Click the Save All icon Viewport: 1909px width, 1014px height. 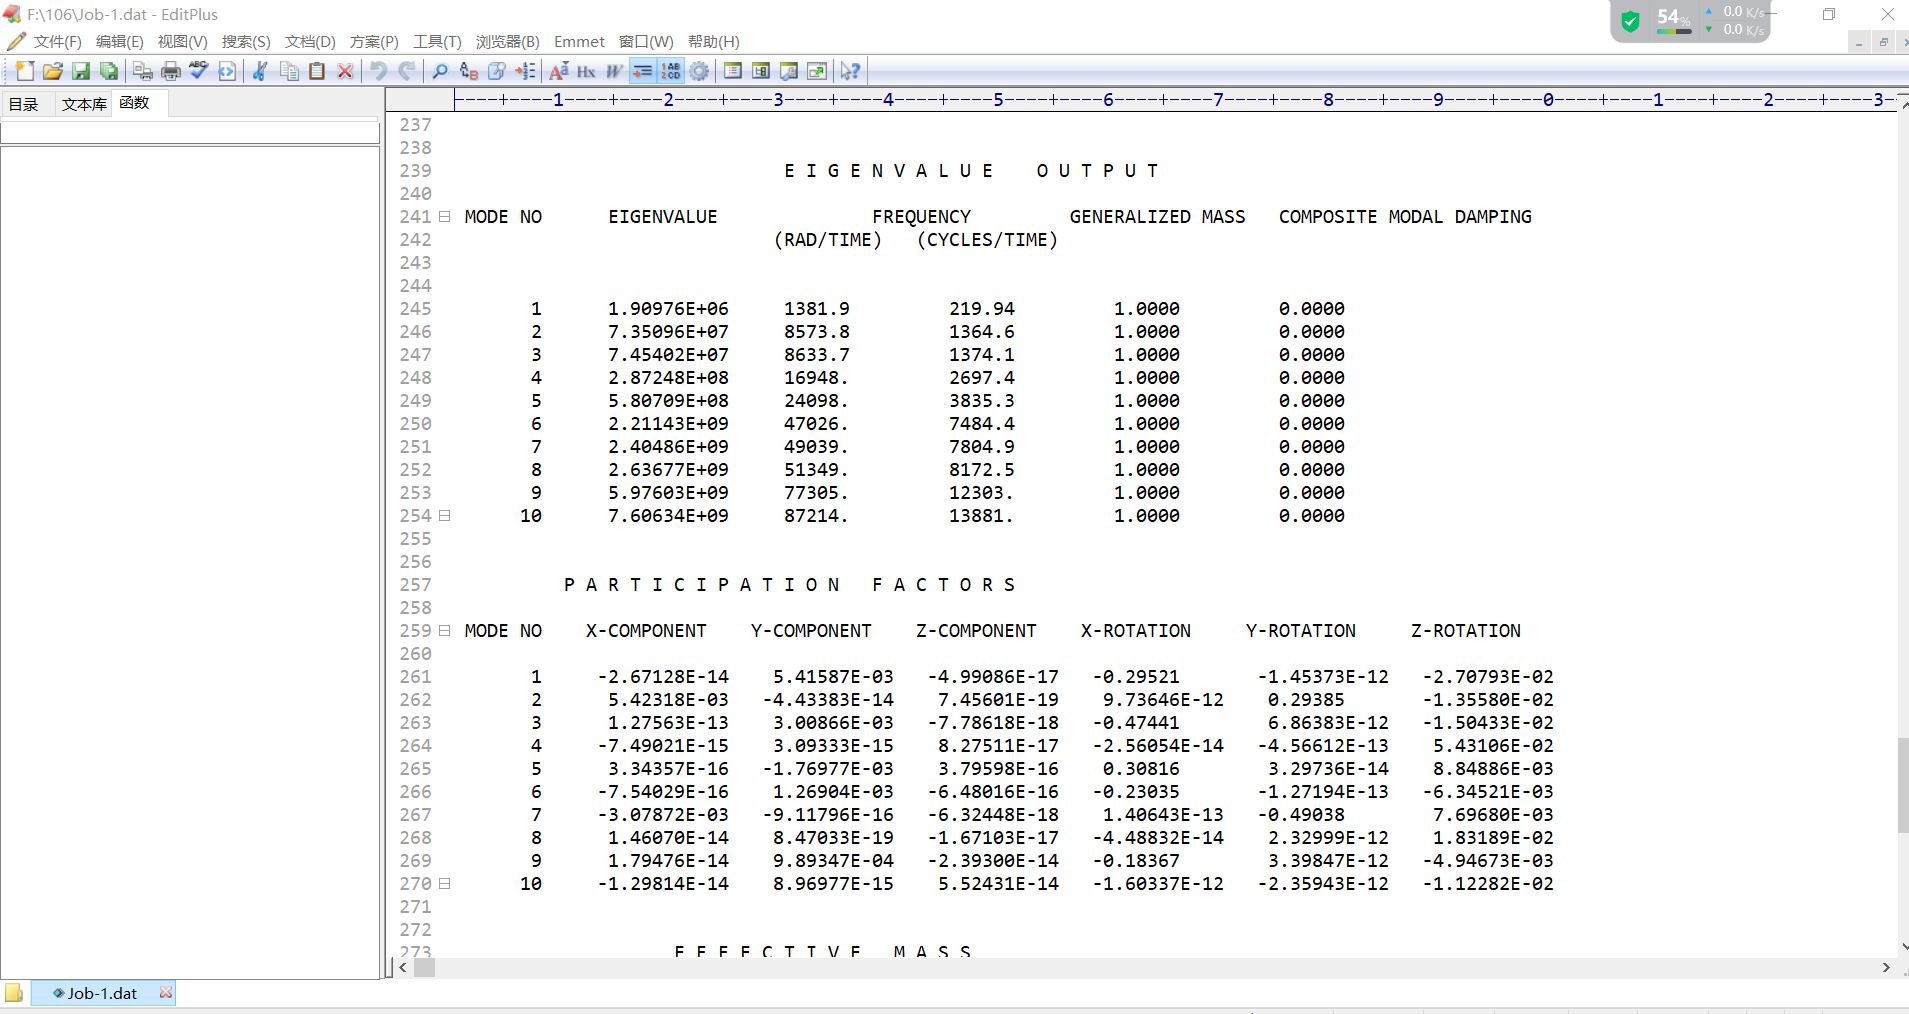109,71
